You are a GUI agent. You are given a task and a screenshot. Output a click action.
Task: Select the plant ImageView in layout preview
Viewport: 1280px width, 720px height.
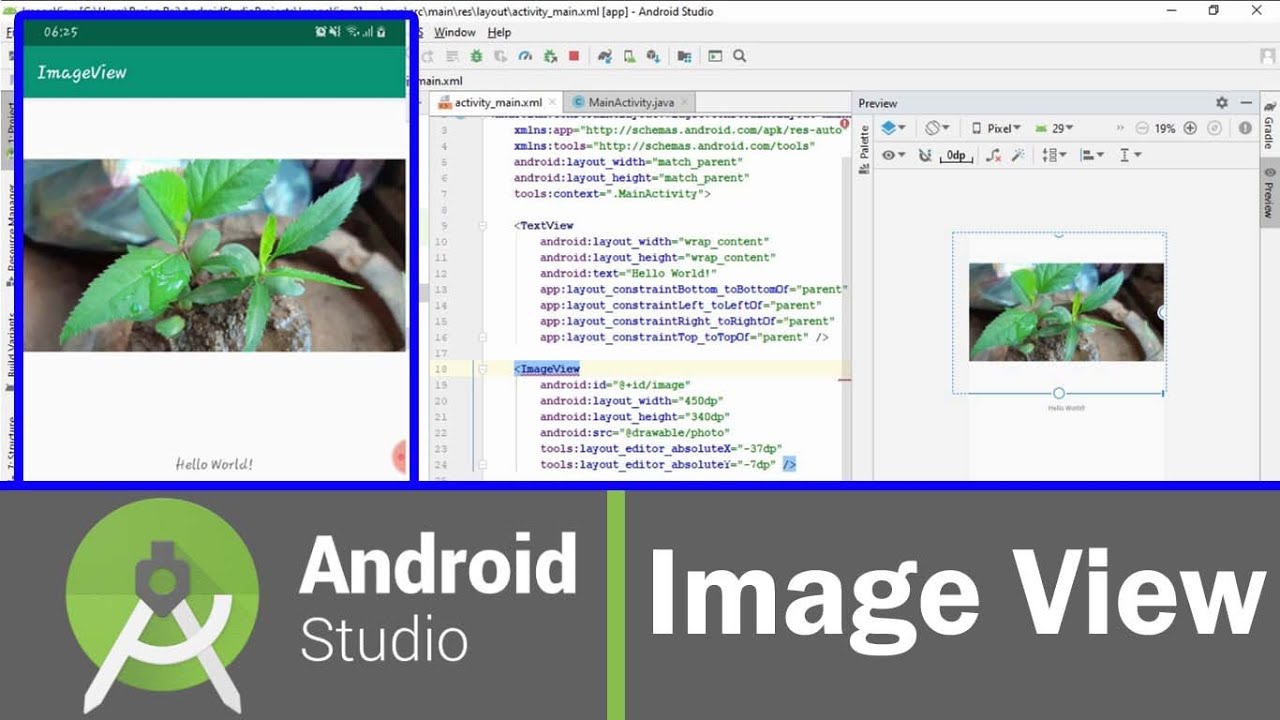click(x=1066, y=312)
